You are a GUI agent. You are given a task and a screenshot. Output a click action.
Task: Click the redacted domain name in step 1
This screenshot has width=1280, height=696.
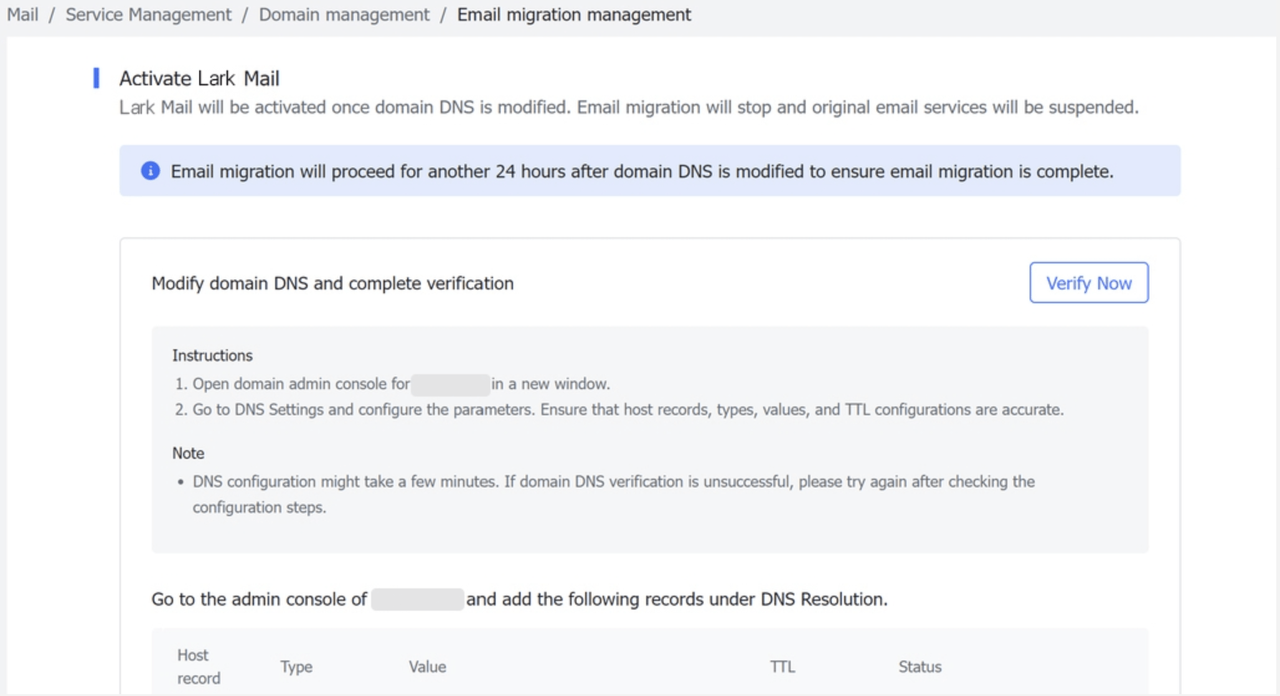[450, 383]
